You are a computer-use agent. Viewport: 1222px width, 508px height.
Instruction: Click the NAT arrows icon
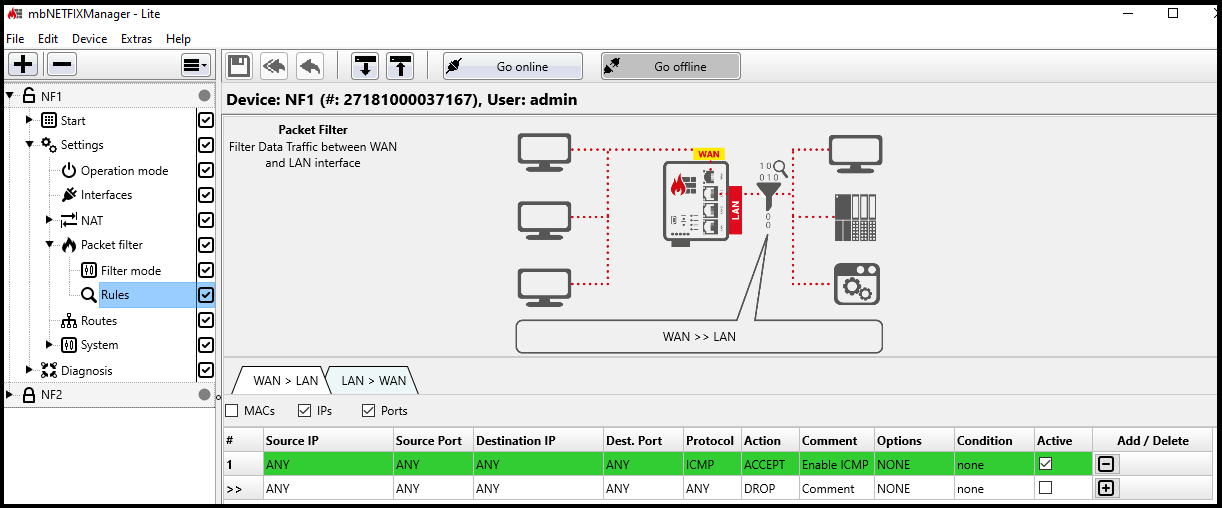click(x=69, y=220)
